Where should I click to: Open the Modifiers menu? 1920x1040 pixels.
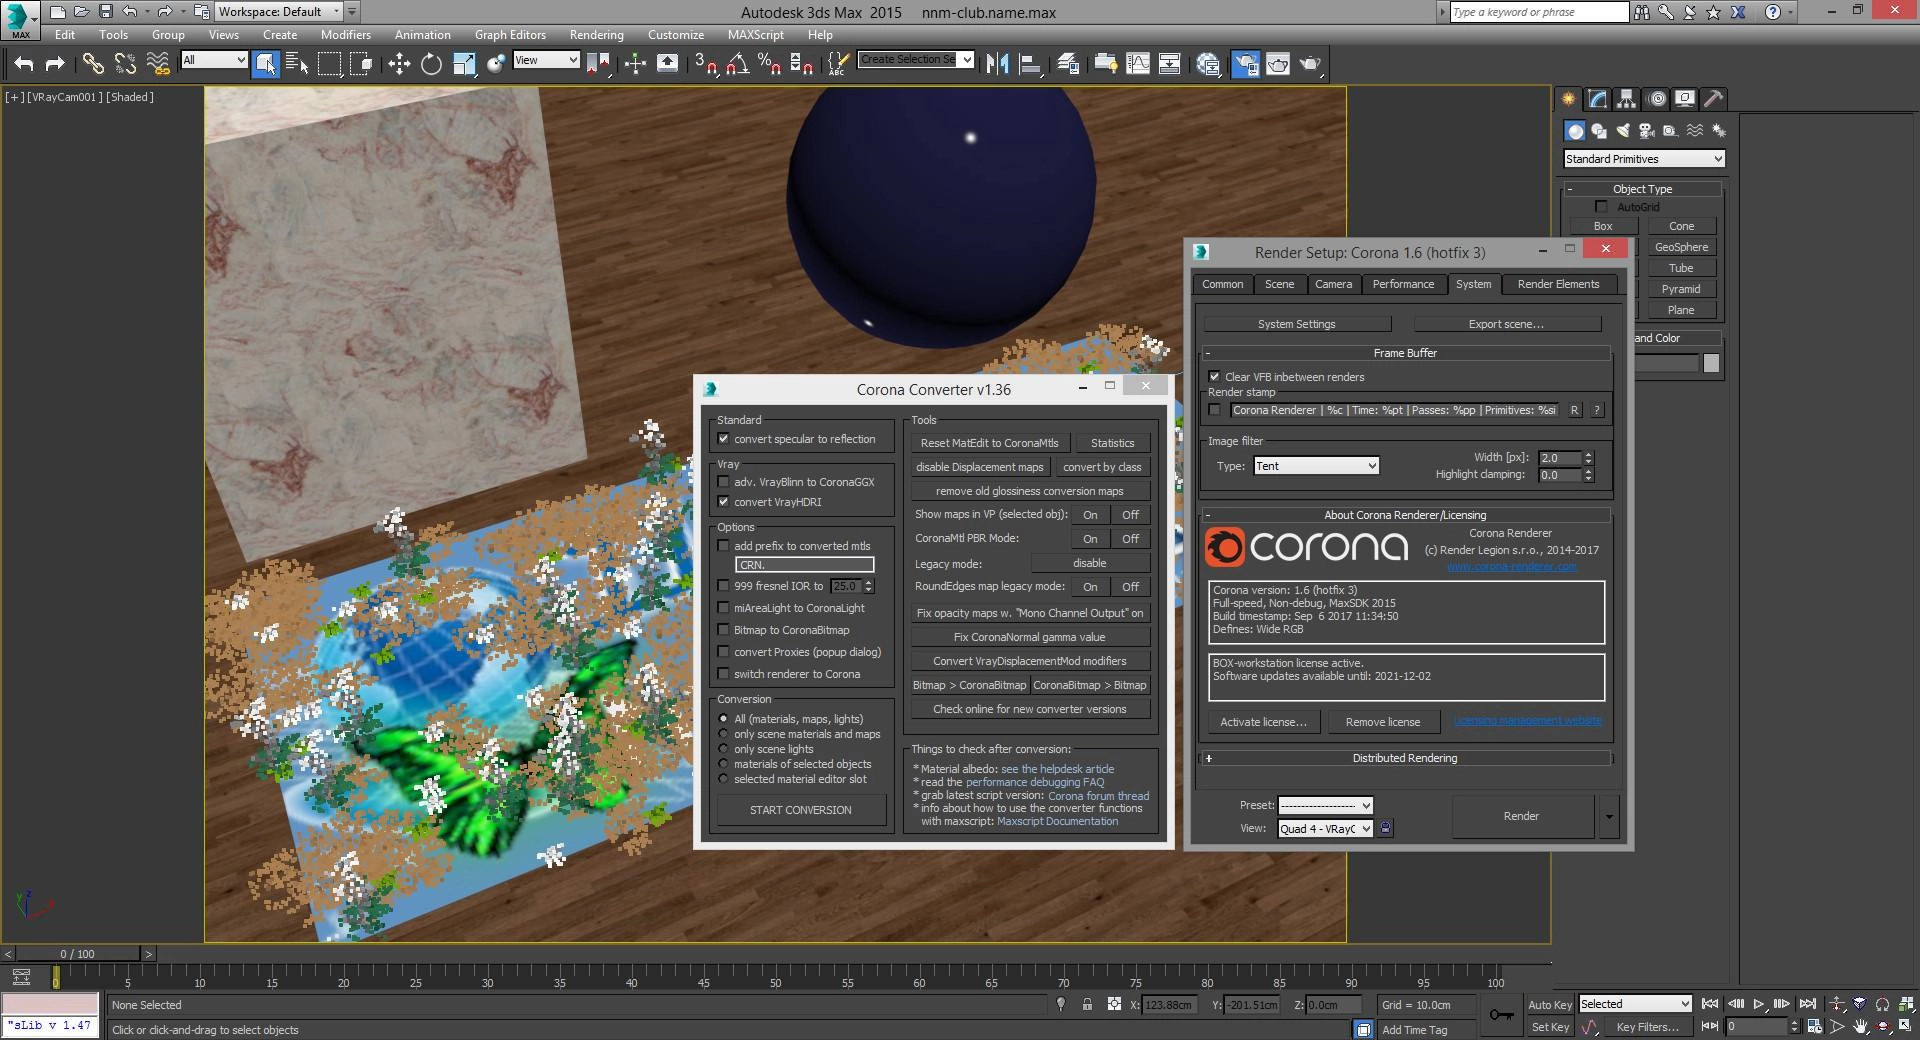tap(346, 34)
